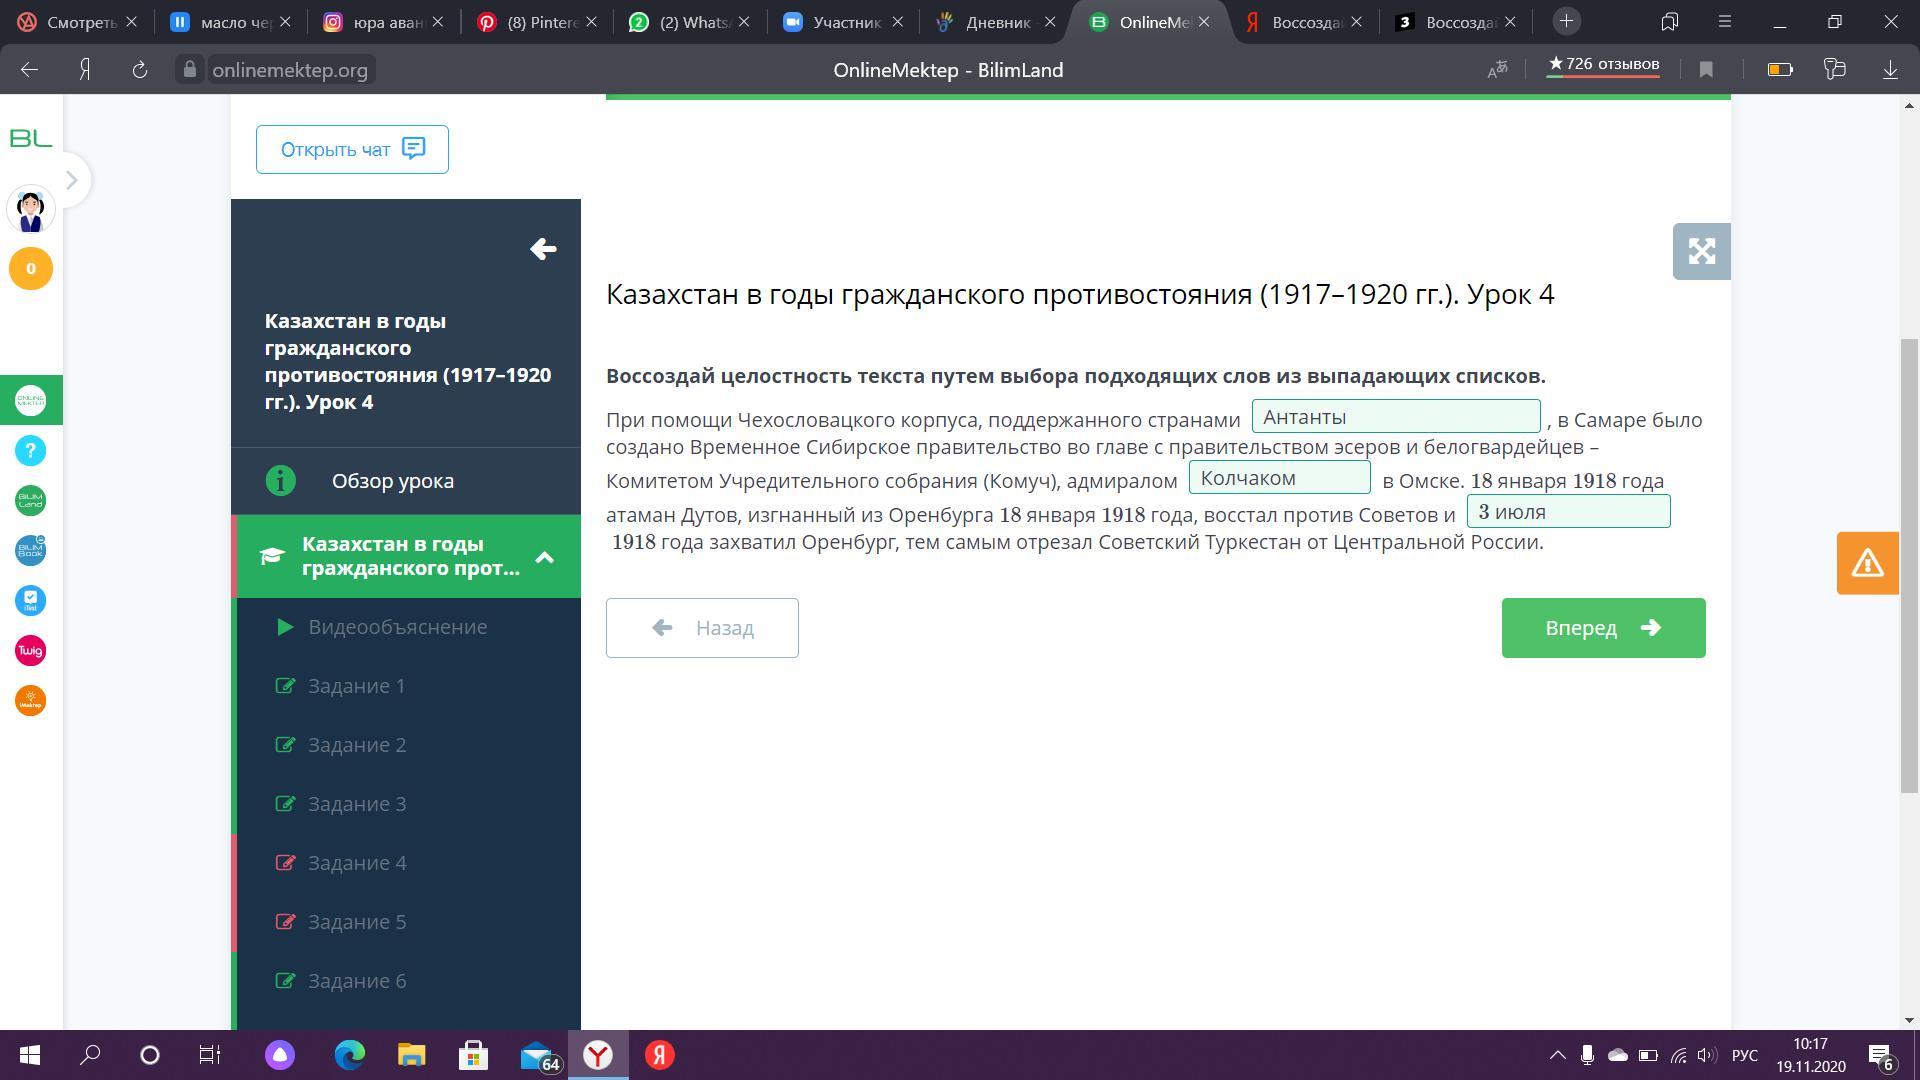Open the Антанты dropdown list
The width and height of the screenshot is (1920, 1080).
click(1395, 417)
